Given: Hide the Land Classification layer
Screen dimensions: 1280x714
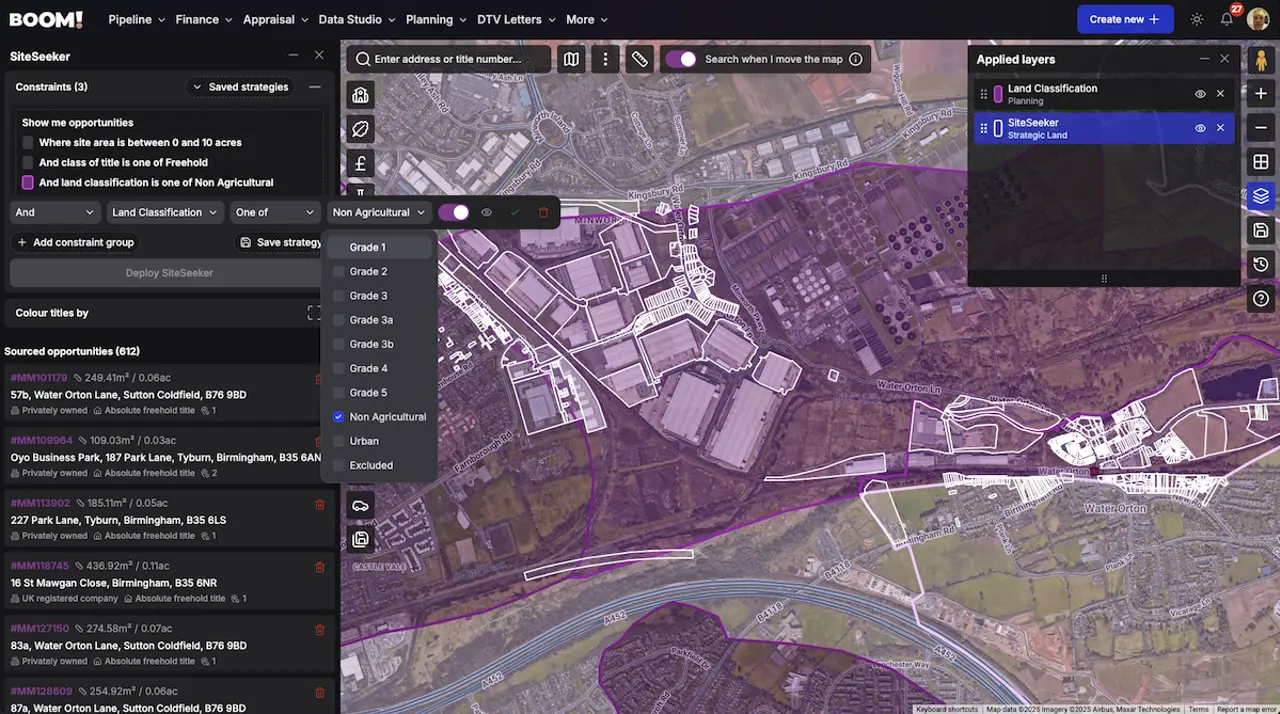Looking at the screenshot, I should 1200,94.
